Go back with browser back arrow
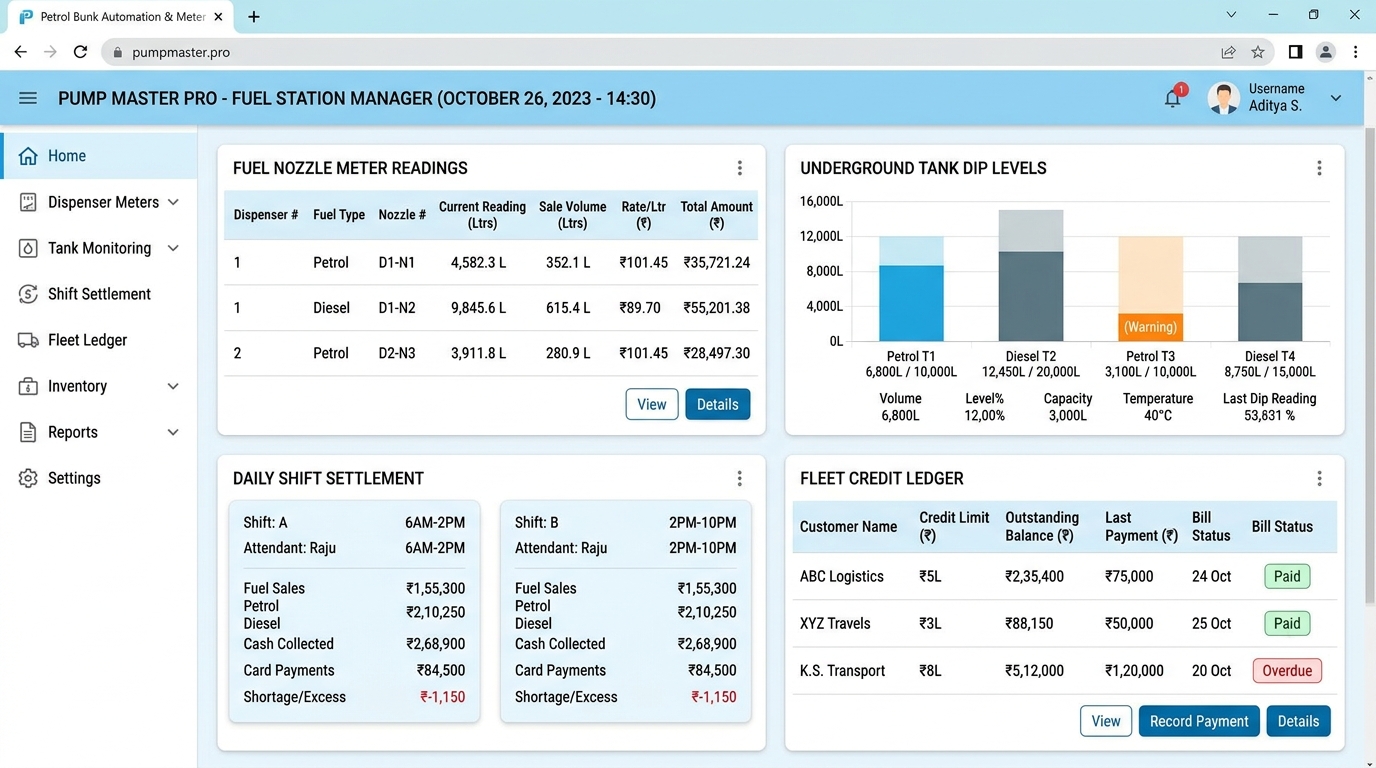Viewport: 1376px width, 768px height. pos(20,52)
